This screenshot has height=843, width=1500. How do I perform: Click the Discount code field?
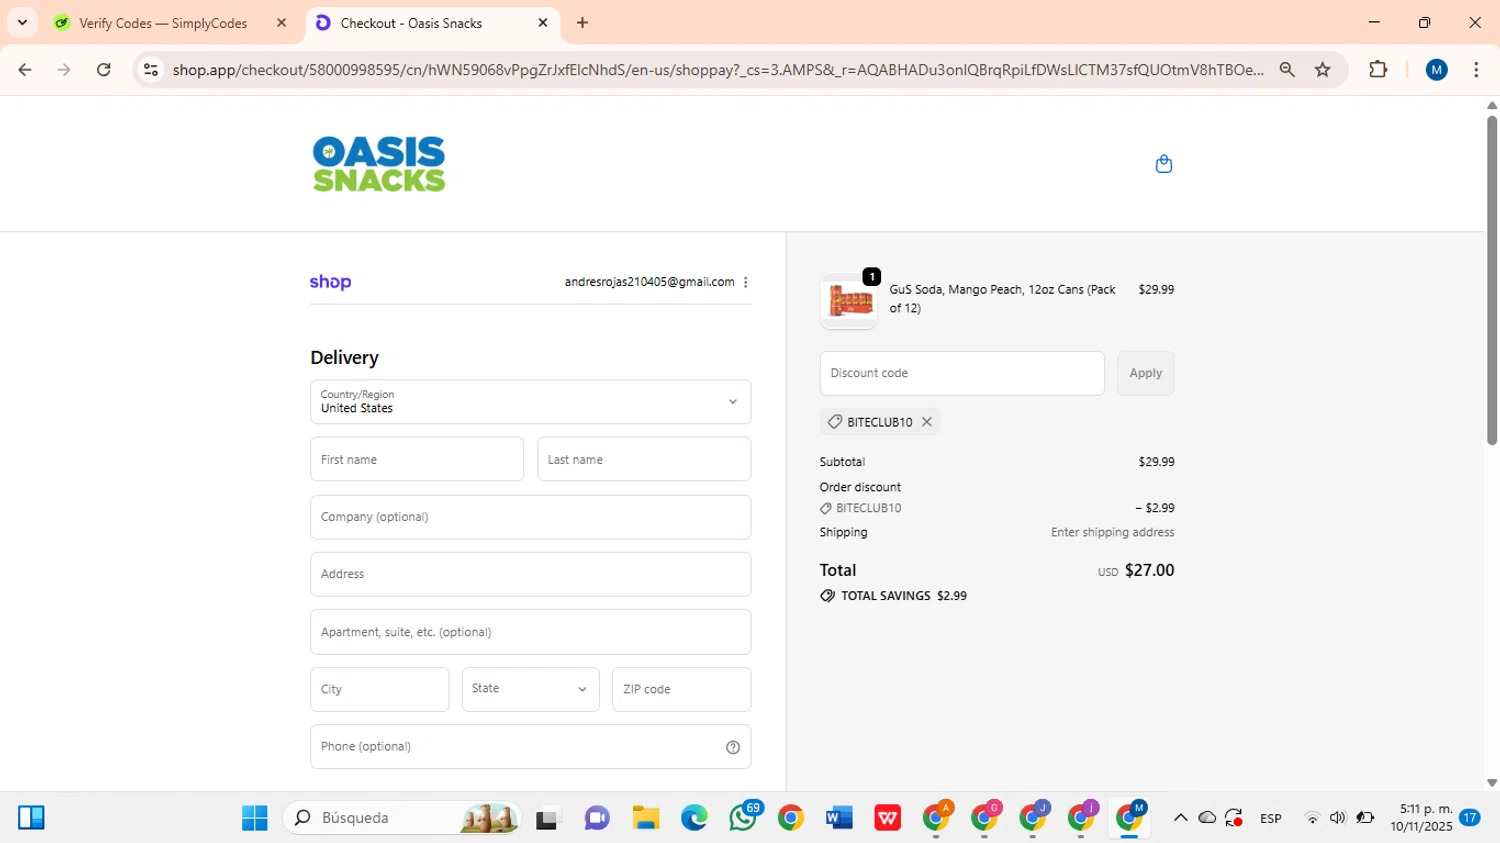[x=962, y=373]
